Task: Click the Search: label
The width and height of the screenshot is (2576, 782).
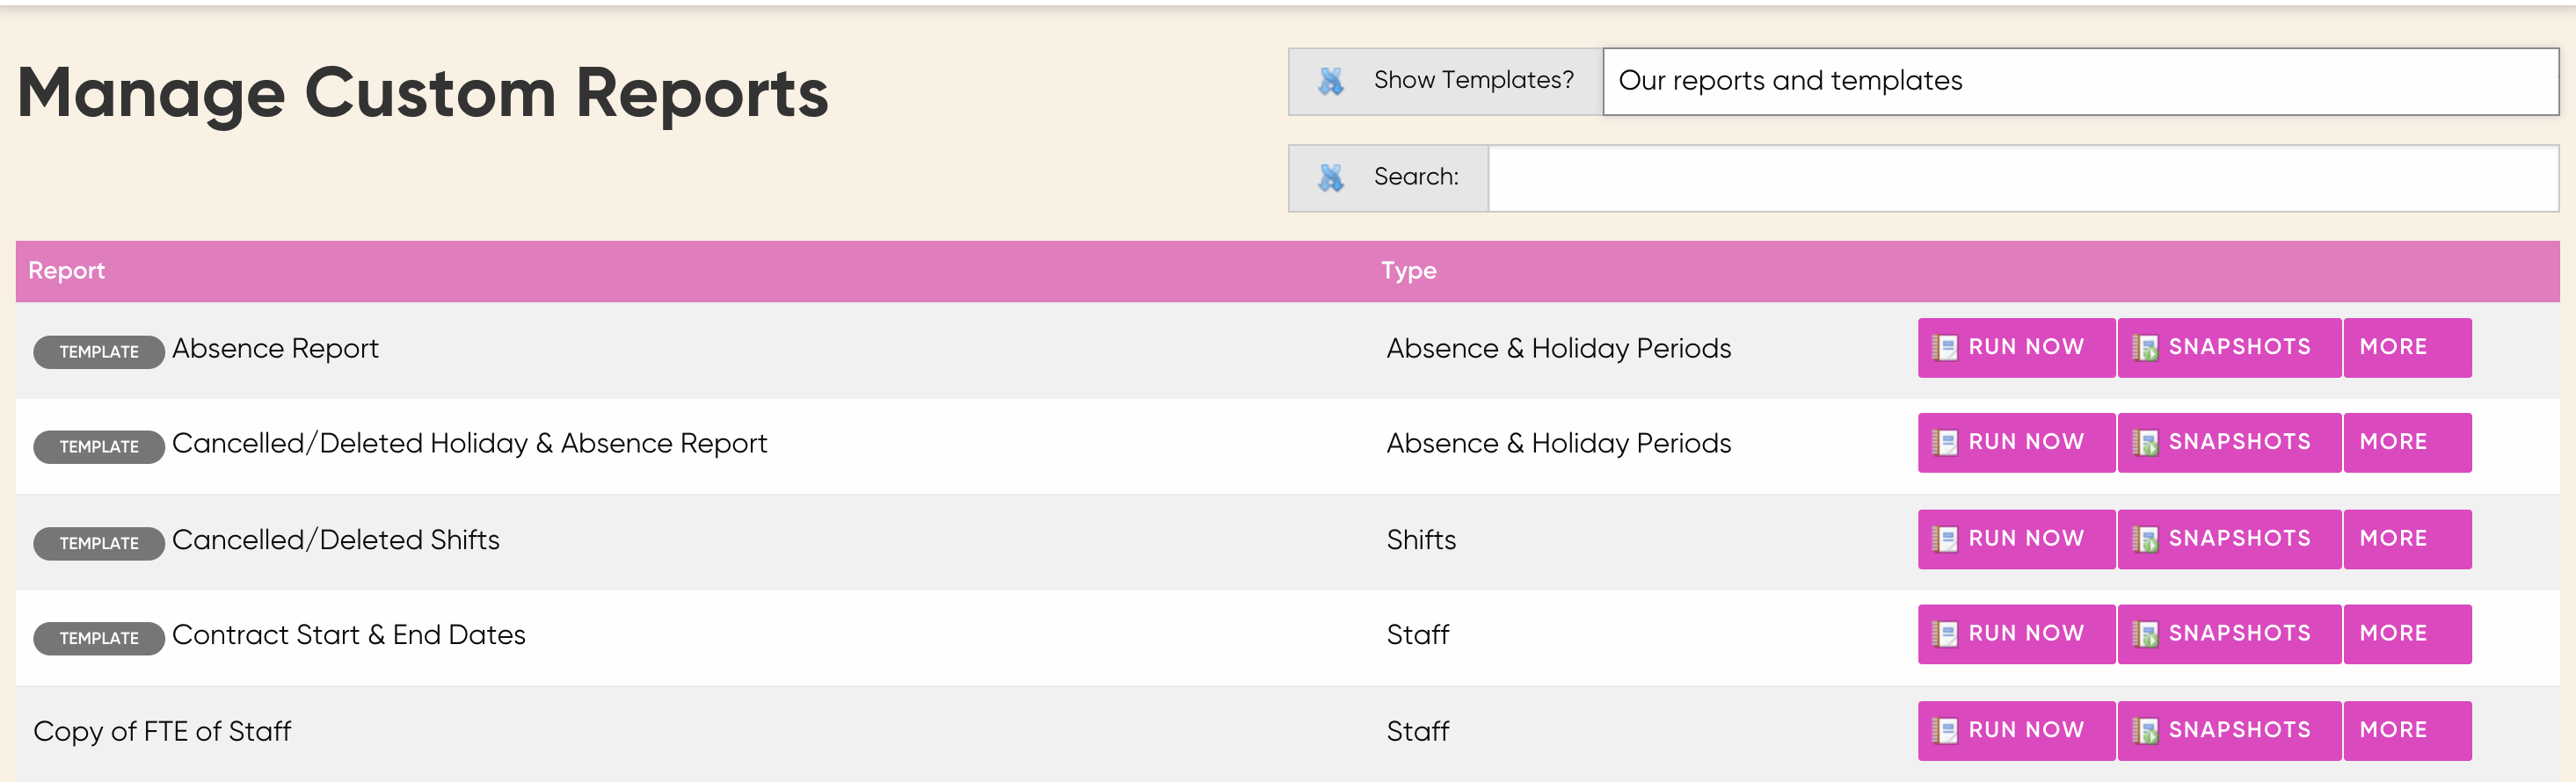Action: (x=1416, y=177)
